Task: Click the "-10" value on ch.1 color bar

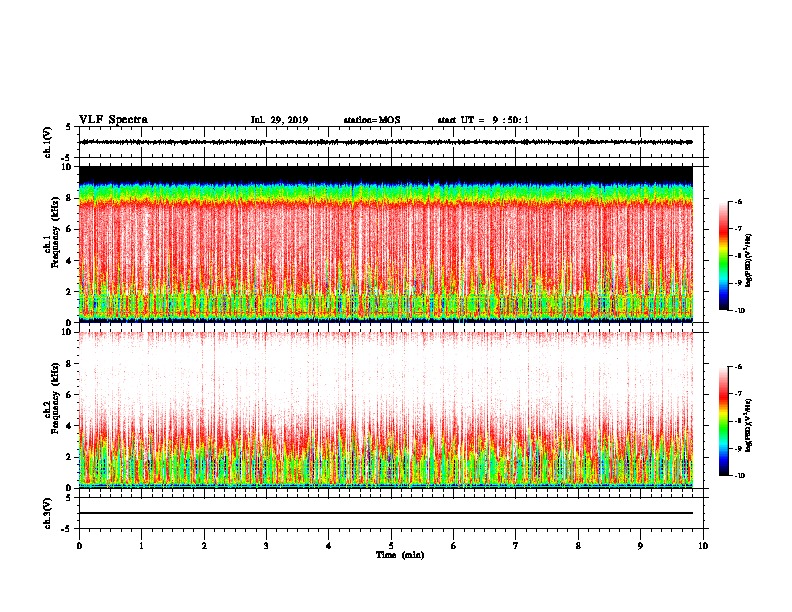Action: pos(740,311)
